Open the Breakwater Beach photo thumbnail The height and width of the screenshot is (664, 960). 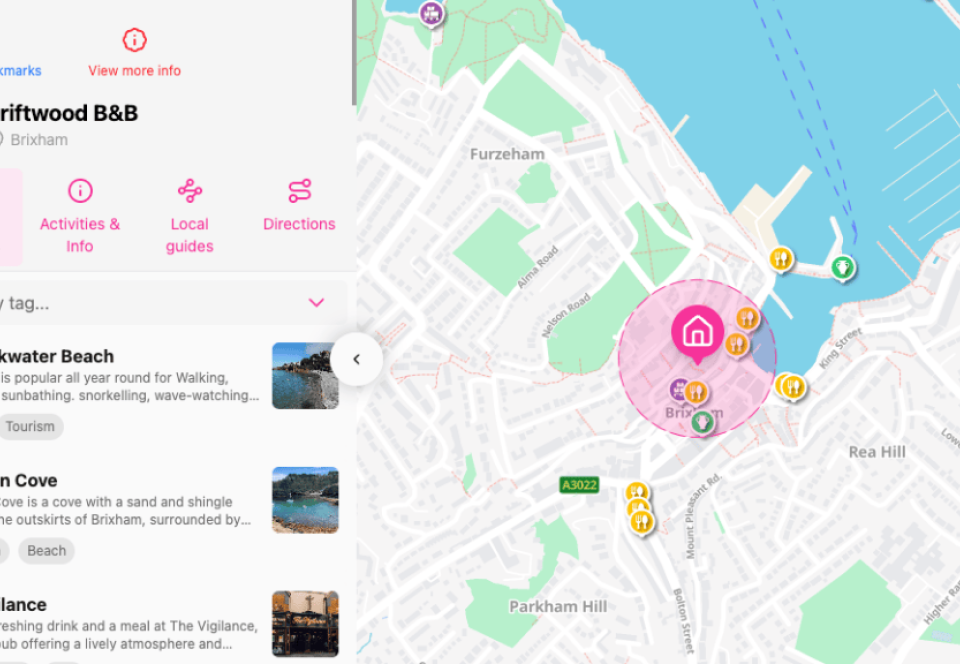click(x=305, y=376)
